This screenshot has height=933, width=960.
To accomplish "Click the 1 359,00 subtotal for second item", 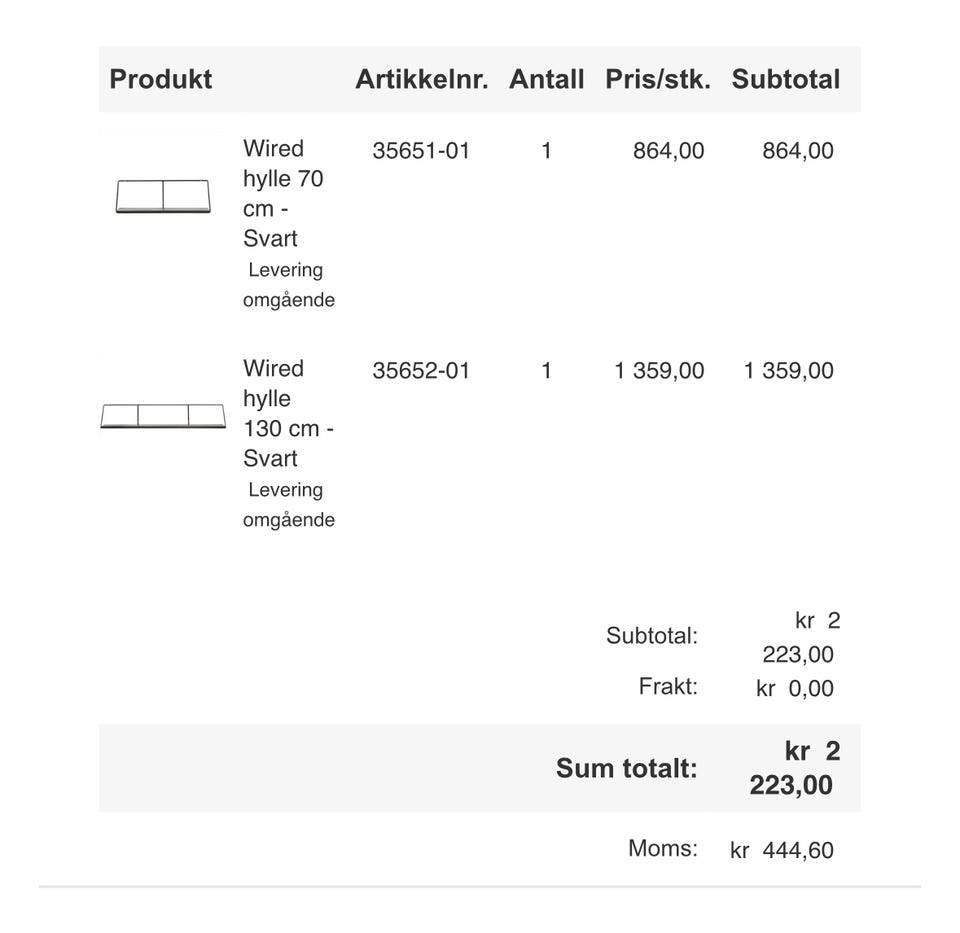I will pyautogui.click(x=789, y=370).
